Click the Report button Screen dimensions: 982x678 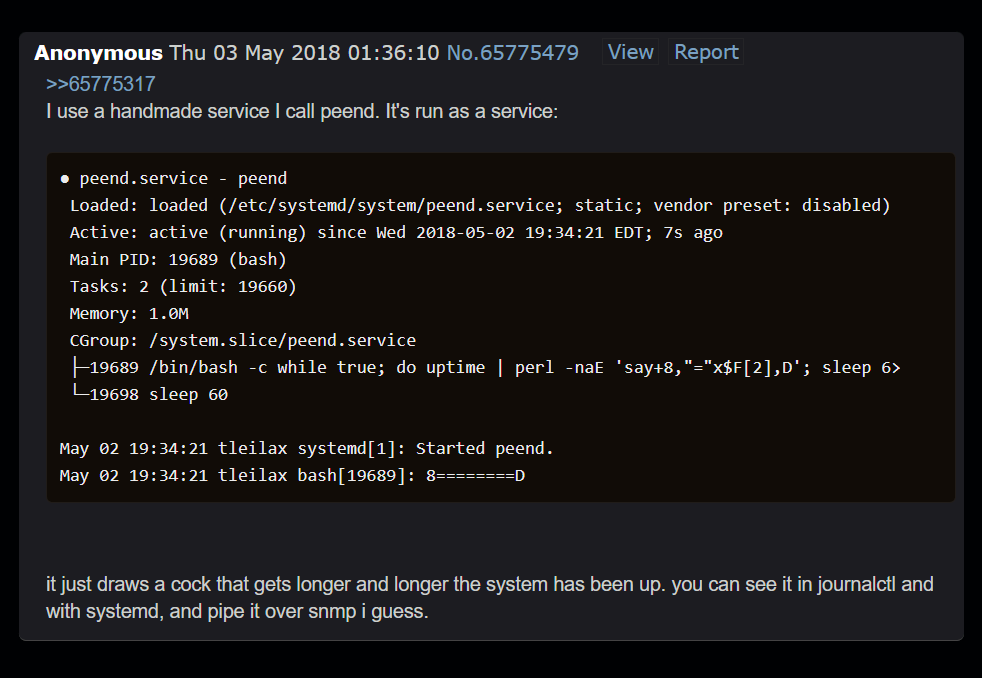[x=706, y=52]
